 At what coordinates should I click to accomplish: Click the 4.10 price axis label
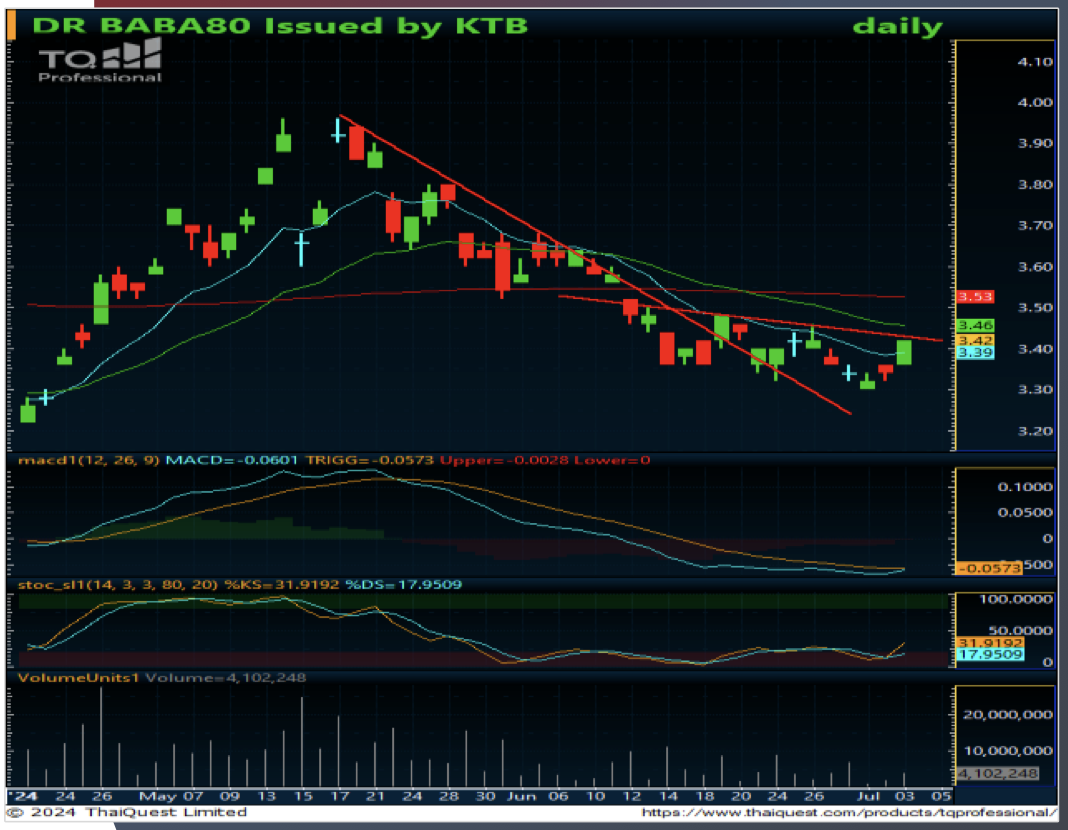(1035, 62)
